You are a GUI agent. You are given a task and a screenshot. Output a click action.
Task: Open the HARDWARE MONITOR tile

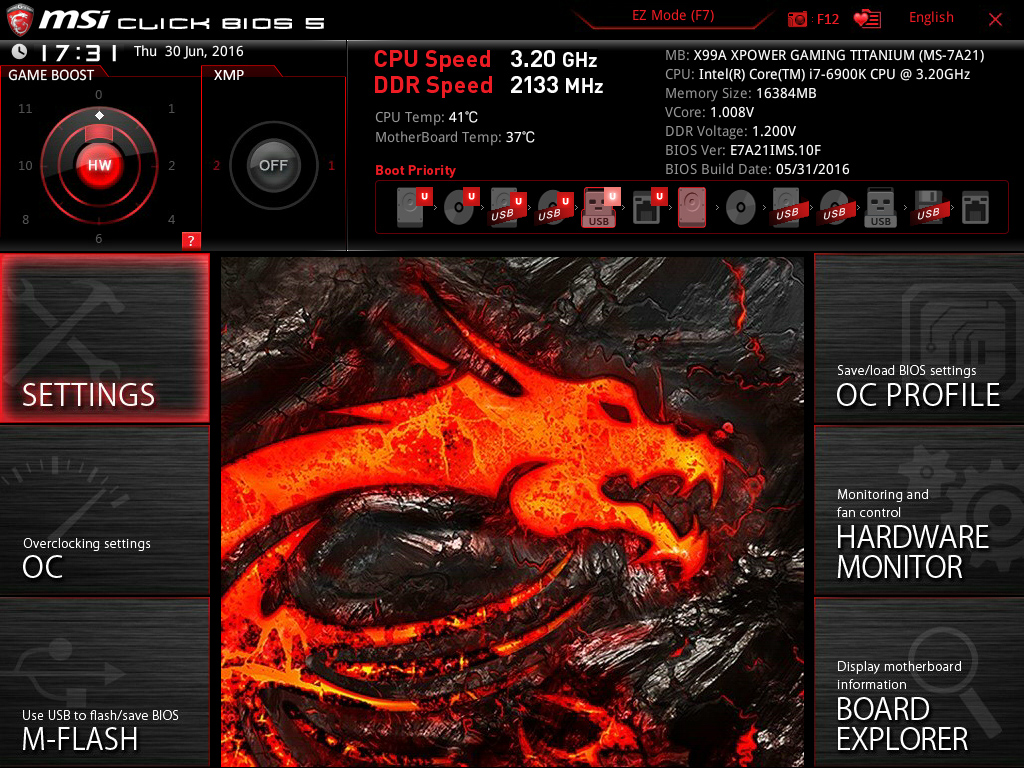click(919, 511)
